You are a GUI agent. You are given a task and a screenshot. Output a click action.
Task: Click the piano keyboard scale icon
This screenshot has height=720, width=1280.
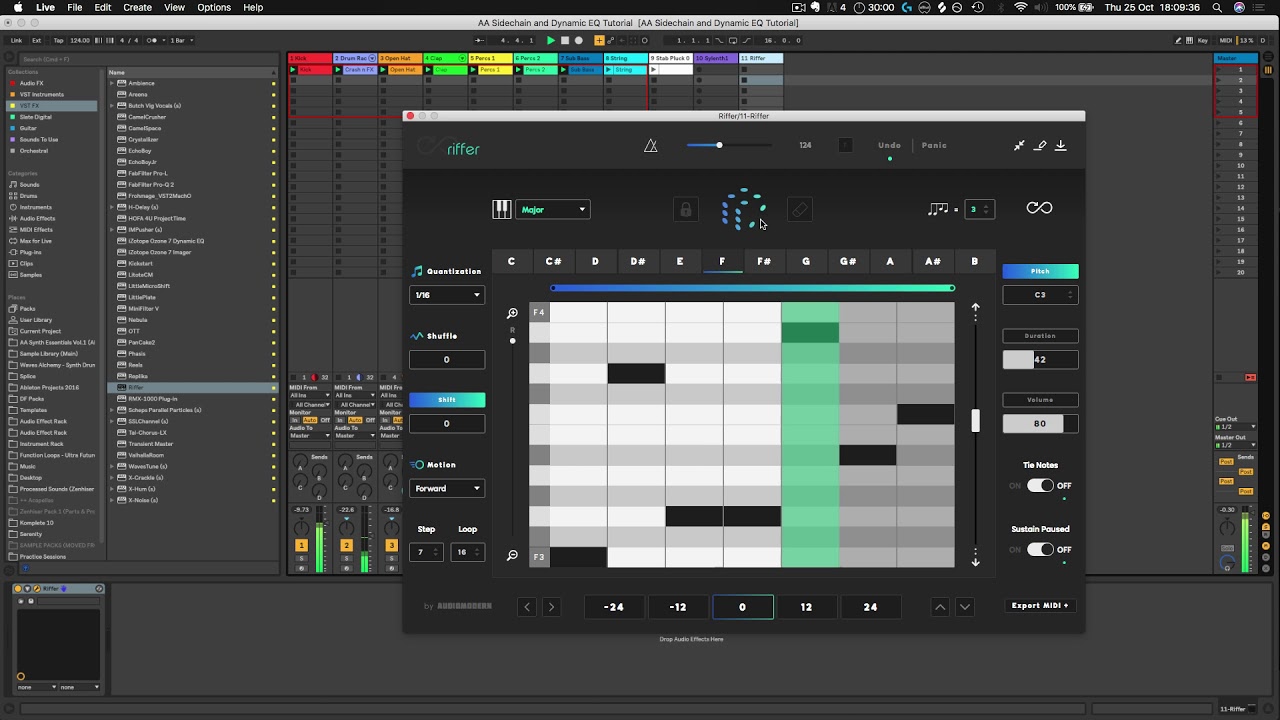click(x=502, y=209)
